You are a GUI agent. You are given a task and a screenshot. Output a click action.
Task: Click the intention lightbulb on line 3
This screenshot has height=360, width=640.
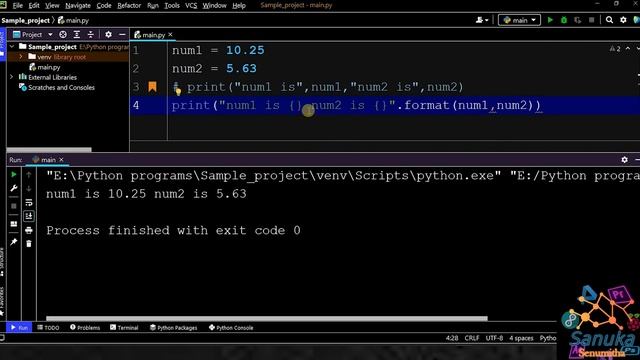pyautogui.click(x=178, y=92)
